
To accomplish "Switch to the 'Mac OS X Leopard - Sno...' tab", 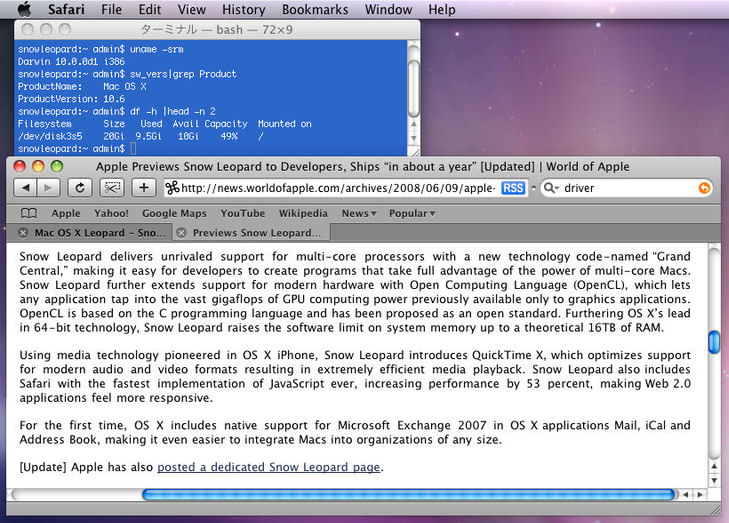I will [x=90, y=232].
